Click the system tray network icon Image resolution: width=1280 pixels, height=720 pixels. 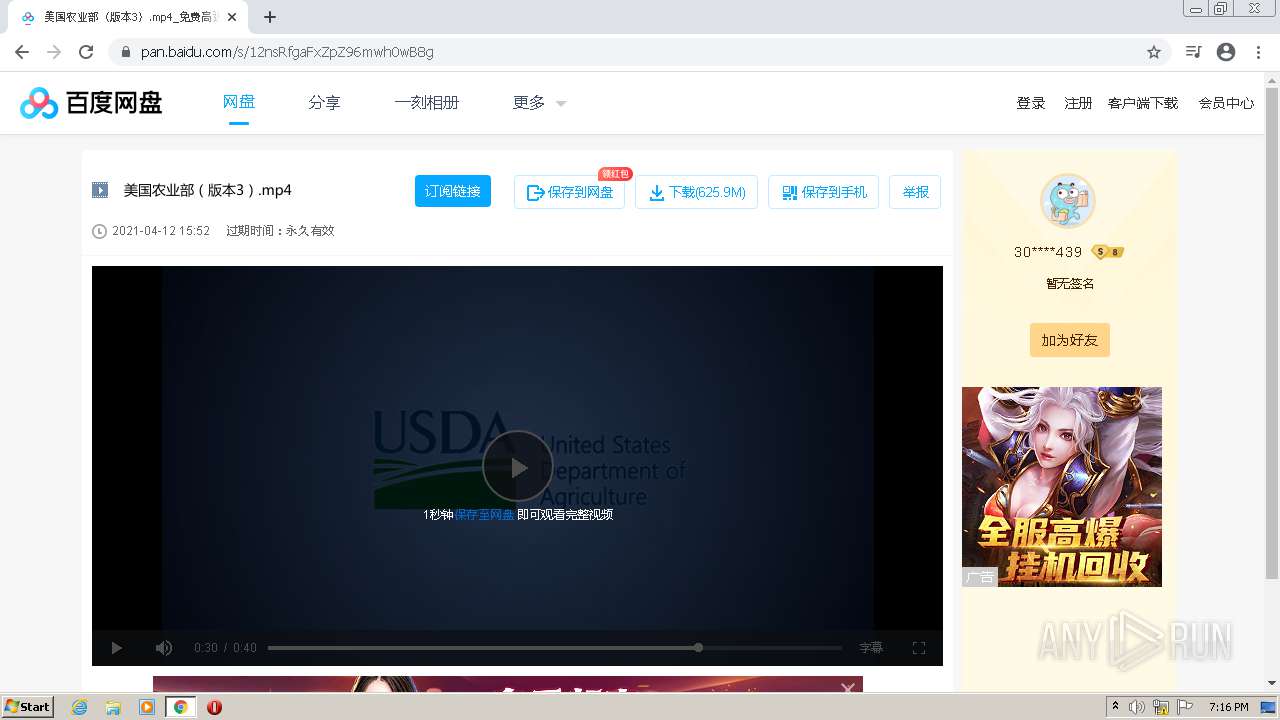click(x=1161, y=707)
